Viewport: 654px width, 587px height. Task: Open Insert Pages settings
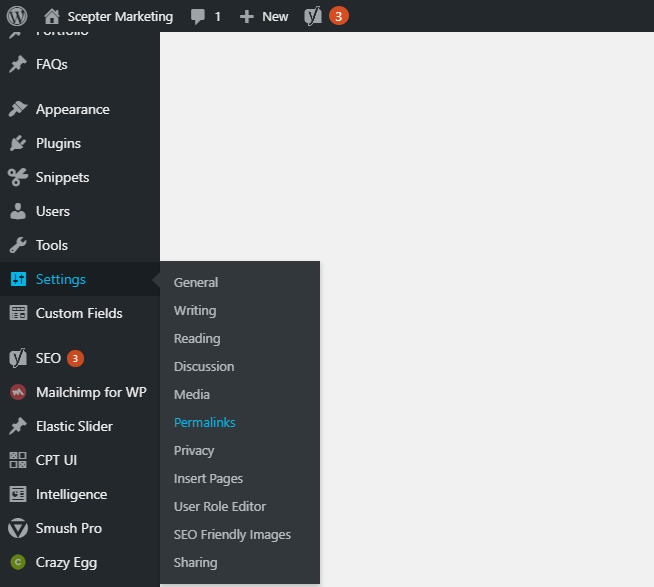[208, 479]
